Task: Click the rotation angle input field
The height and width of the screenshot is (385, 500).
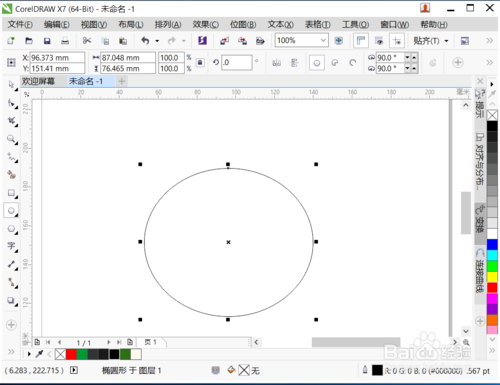Action: [237, 62]
